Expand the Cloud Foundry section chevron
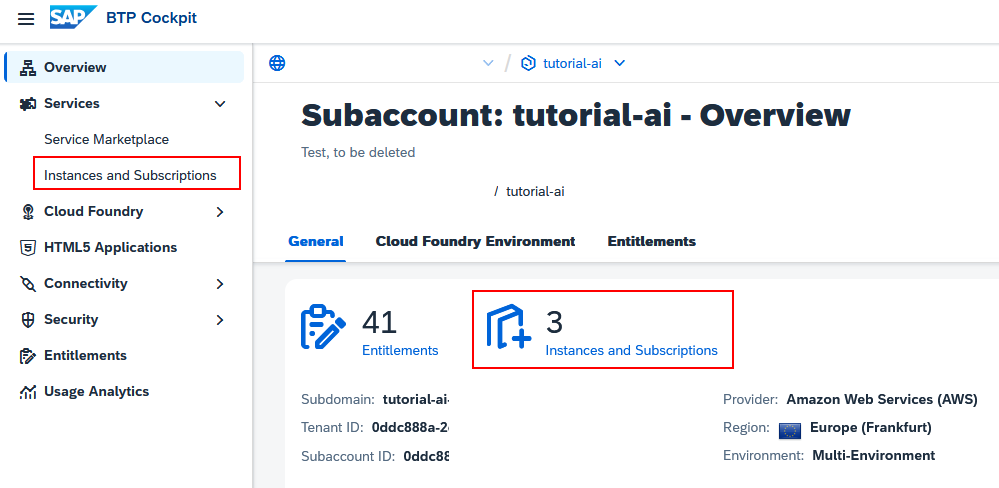Image resolution: width=999 pixels, height=488 pixels. click(x=220, y=212)
